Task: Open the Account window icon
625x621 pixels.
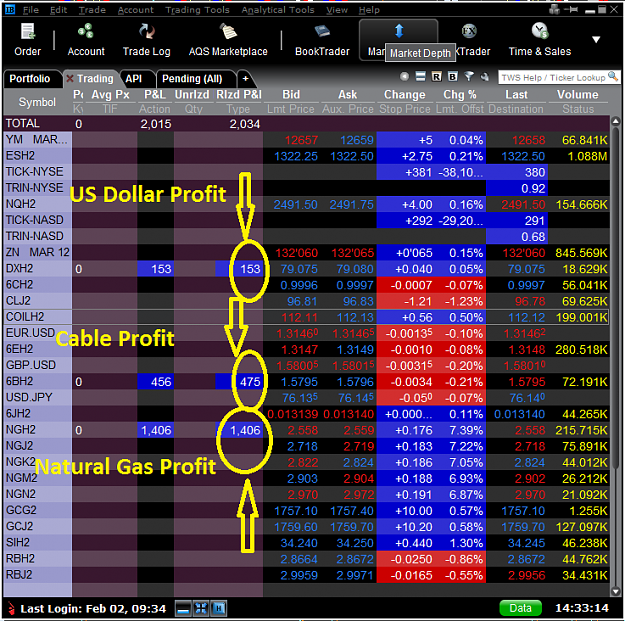Action: click(x=86, y=40)
